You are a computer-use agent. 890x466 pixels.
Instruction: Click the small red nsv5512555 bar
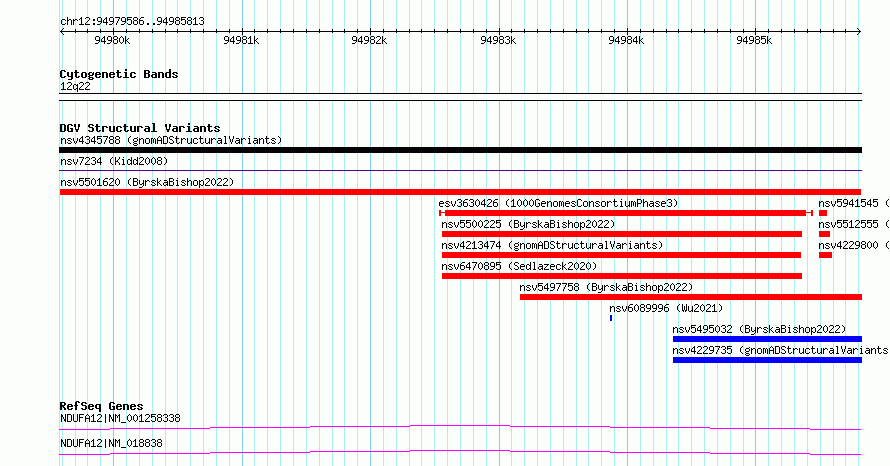pyautogui.click(x=825, y=234)
